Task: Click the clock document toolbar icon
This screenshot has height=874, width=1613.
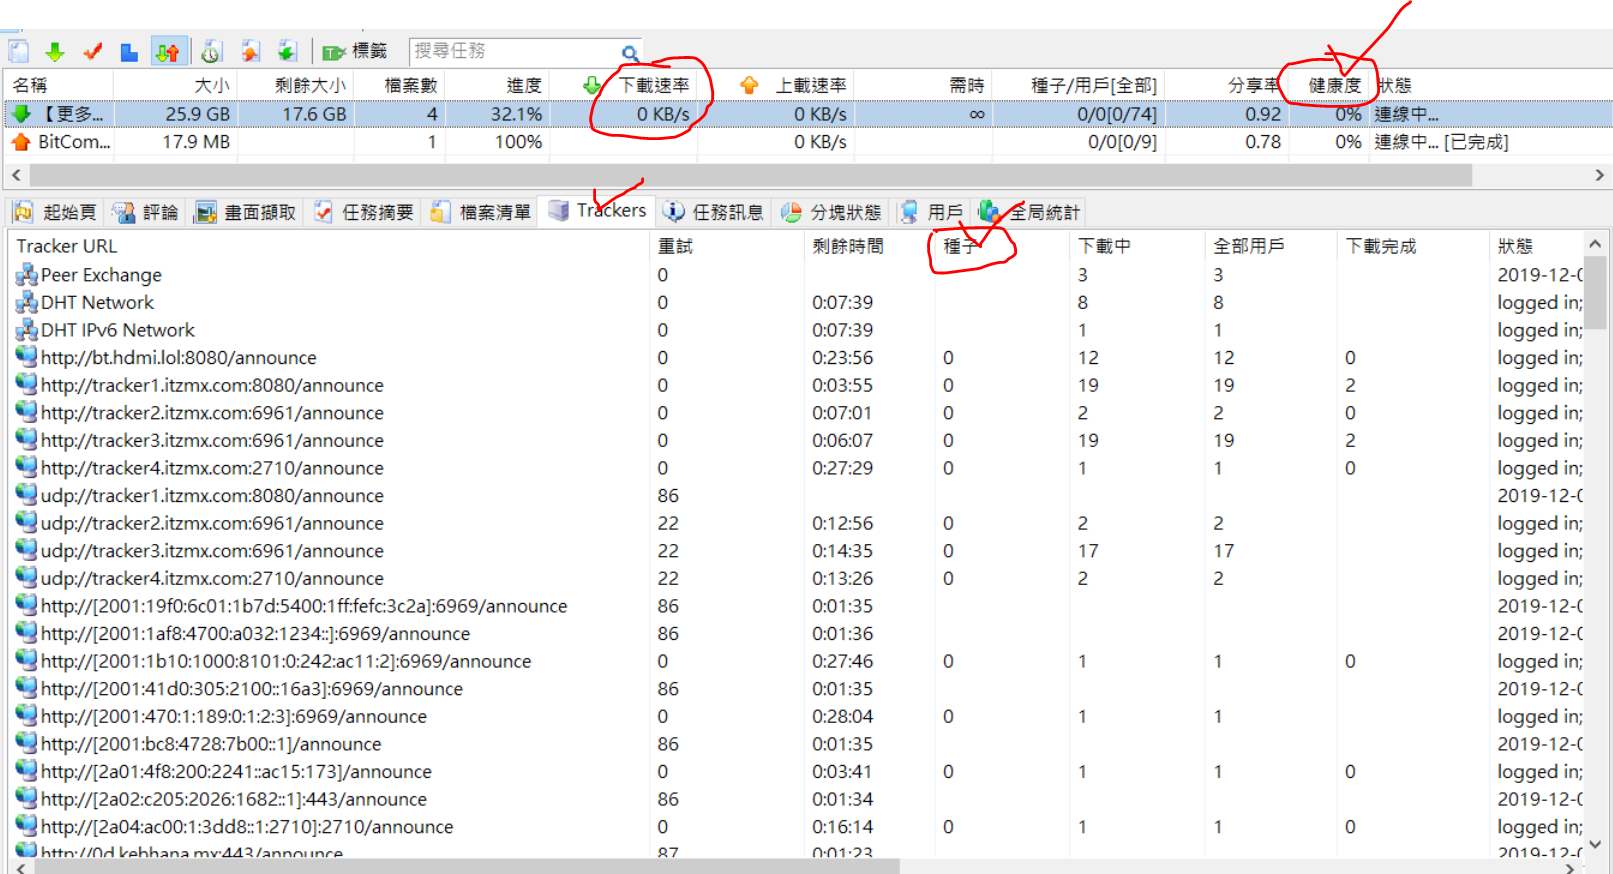Action: (211, 52)
